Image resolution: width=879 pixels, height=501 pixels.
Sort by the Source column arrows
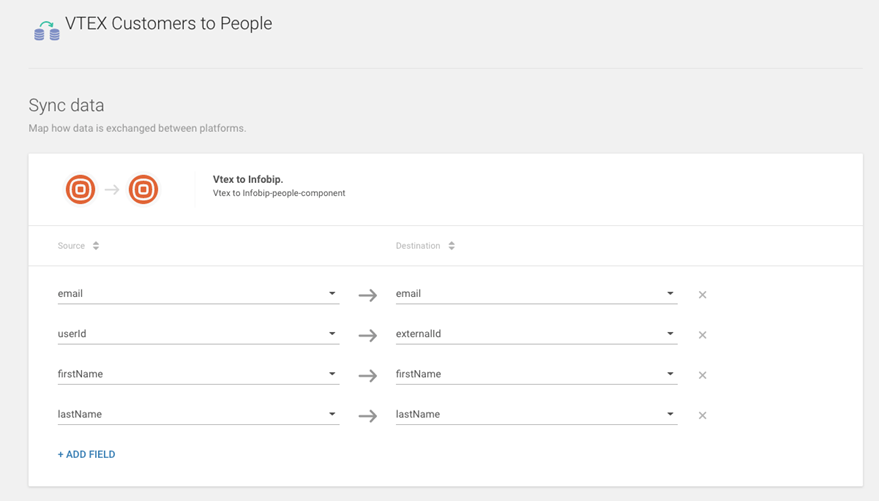click(x=96, y=246)
